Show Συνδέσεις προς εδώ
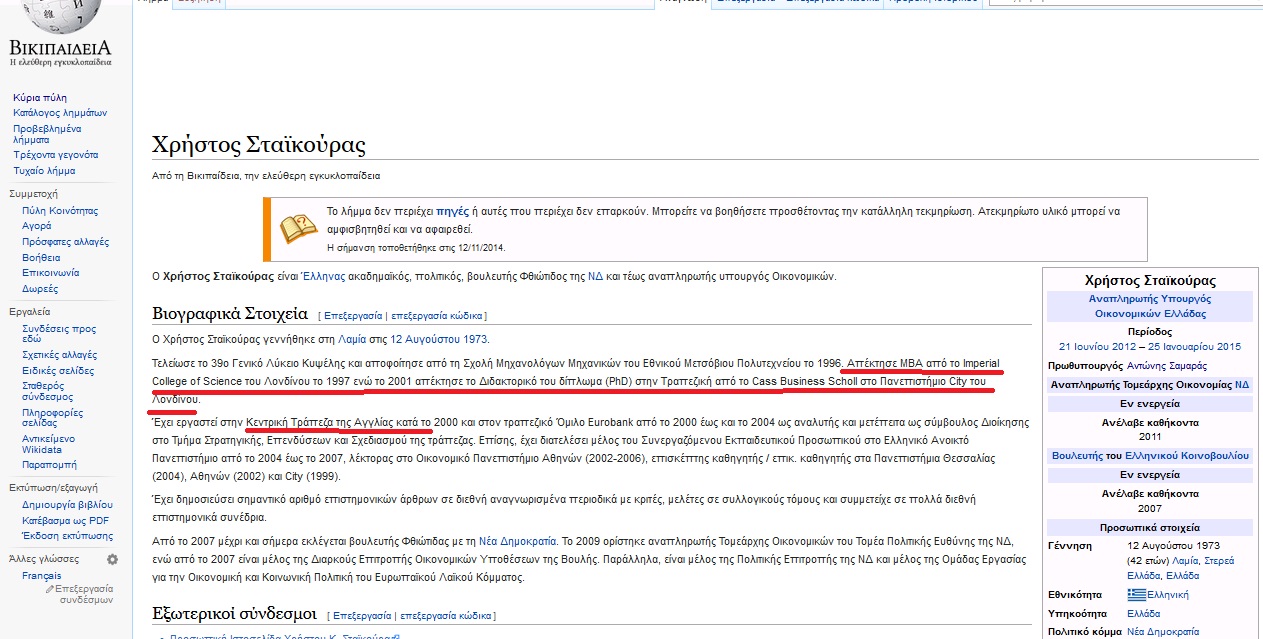1263x639 pixels. [x=59, y=333]
